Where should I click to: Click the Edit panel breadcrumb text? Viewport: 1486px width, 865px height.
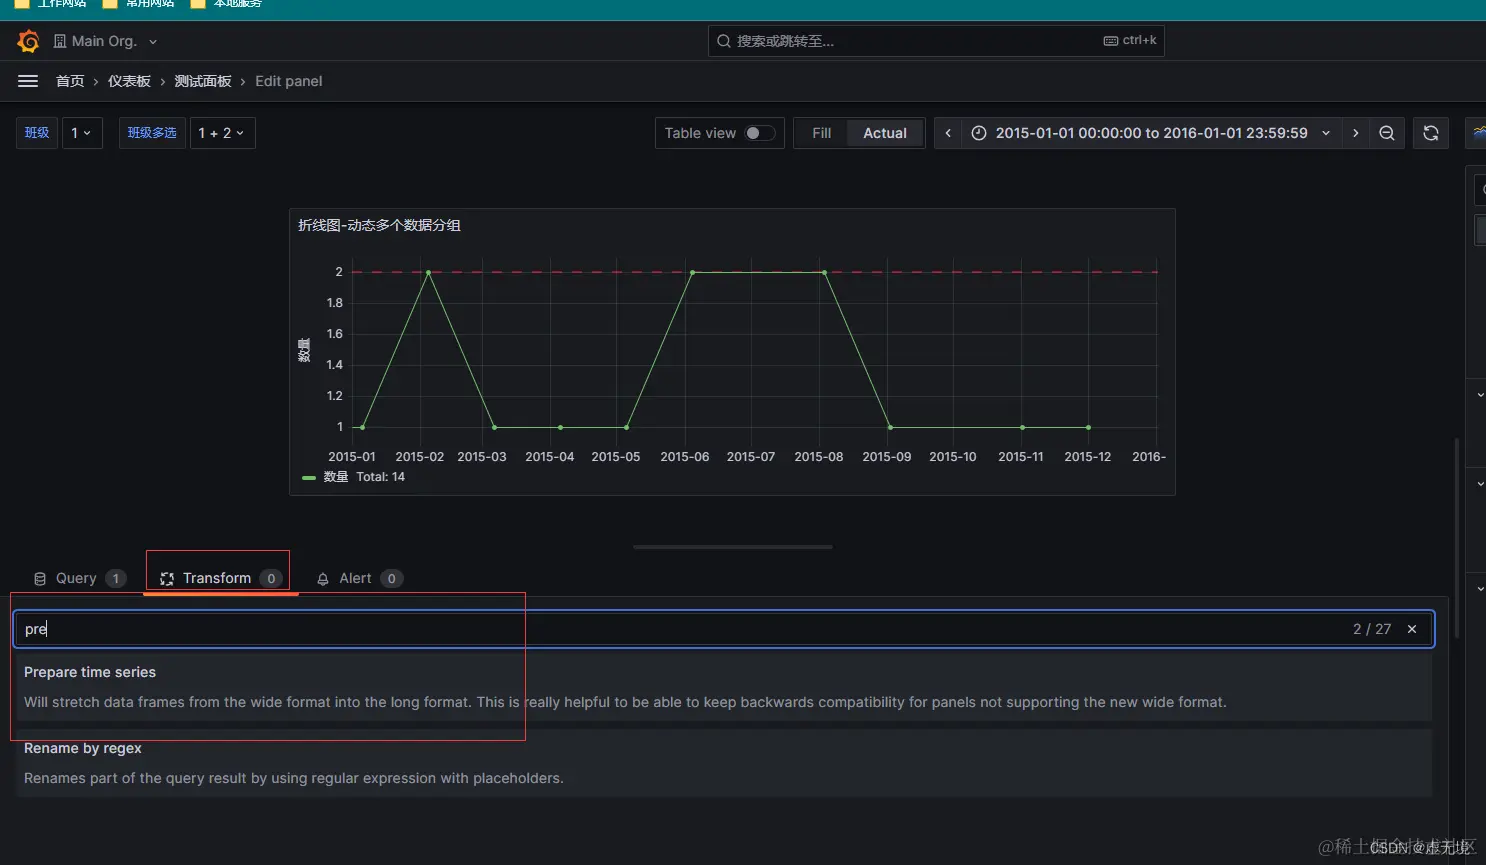pyautogui.click(x=289, y=81)
